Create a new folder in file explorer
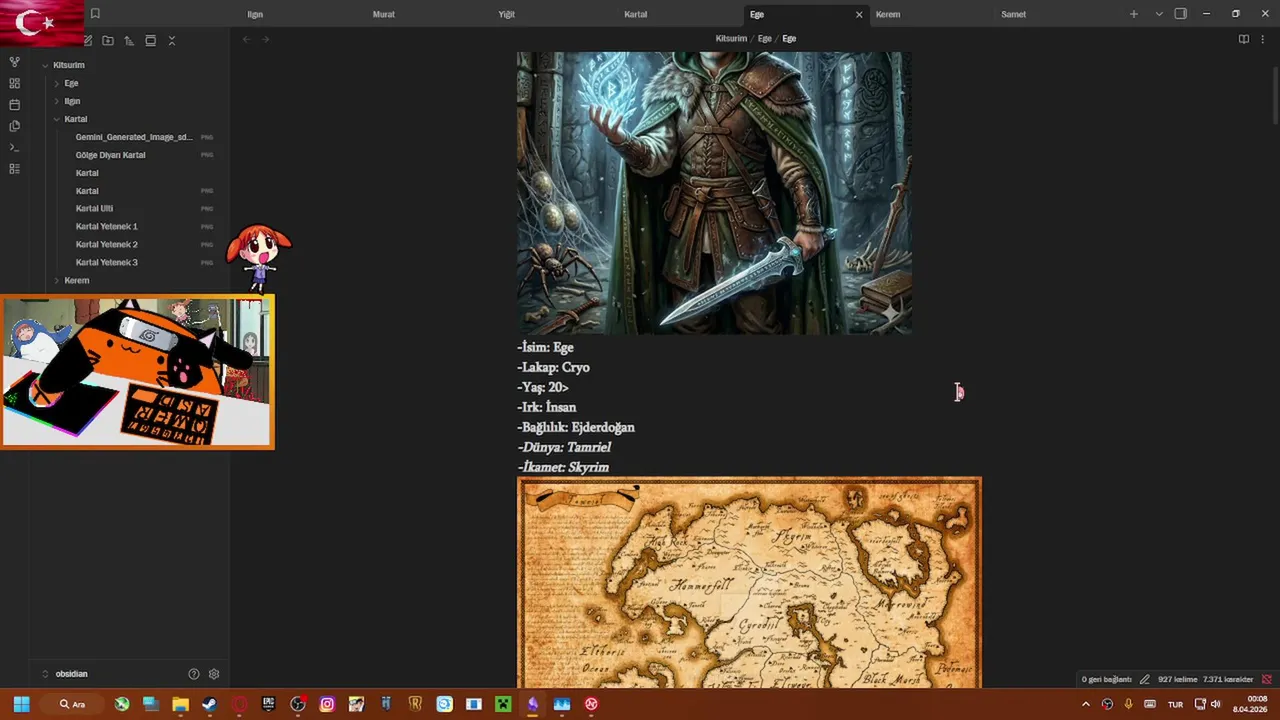 (x=108, y=41)
